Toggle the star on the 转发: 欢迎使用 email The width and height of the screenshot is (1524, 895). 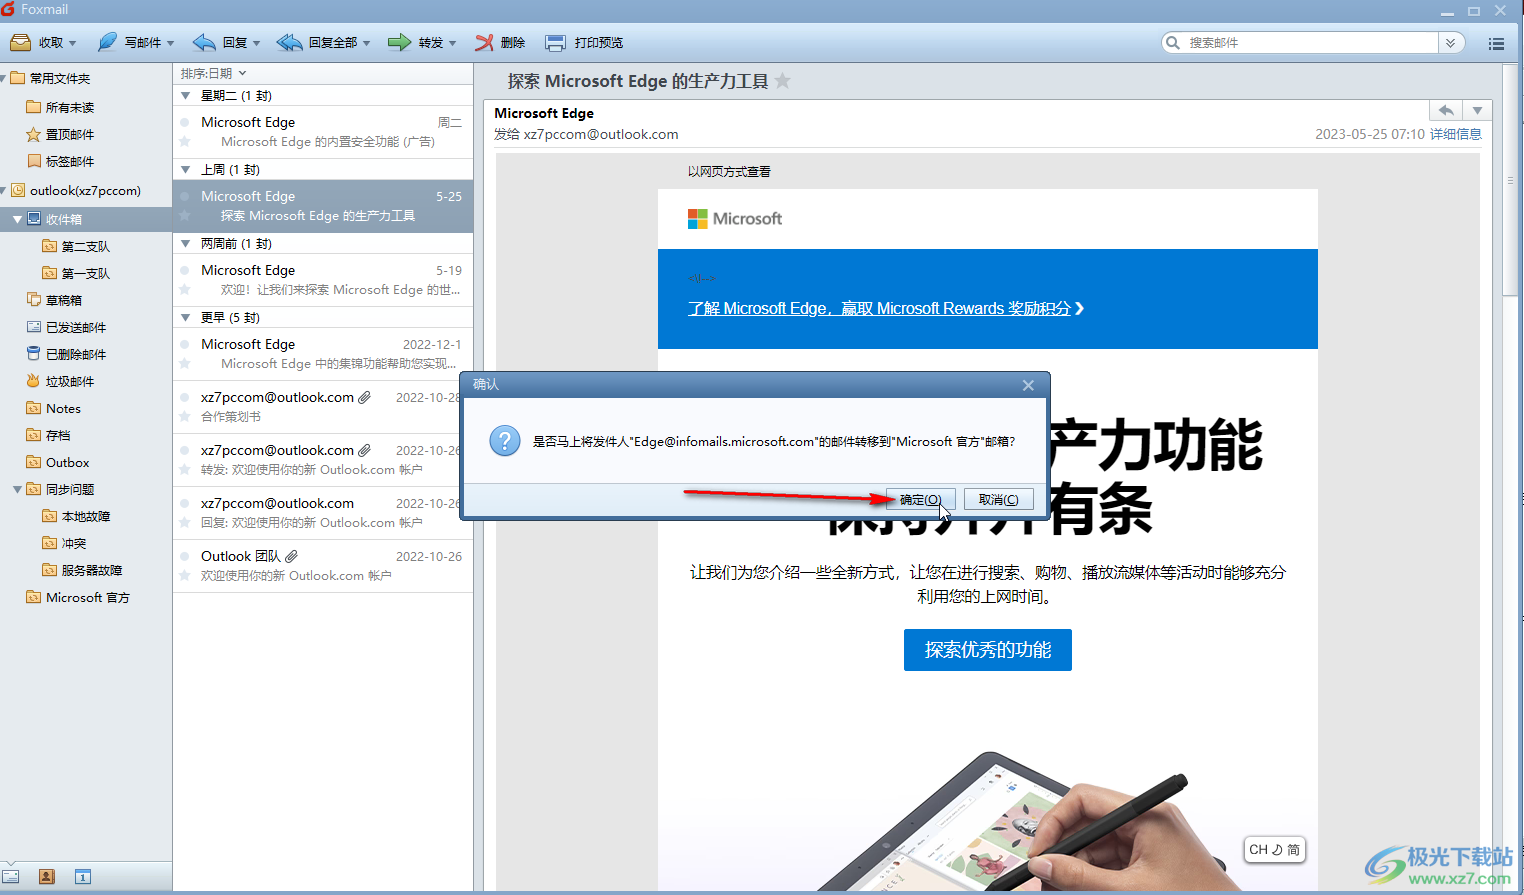pyautogui.click(x=185, y=470)
